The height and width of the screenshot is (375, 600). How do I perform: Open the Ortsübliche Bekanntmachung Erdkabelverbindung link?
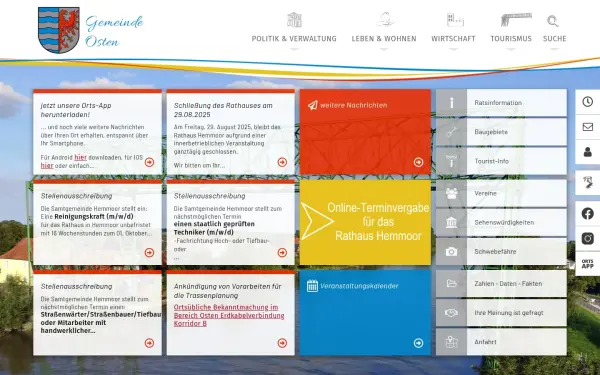coord(229,315)
